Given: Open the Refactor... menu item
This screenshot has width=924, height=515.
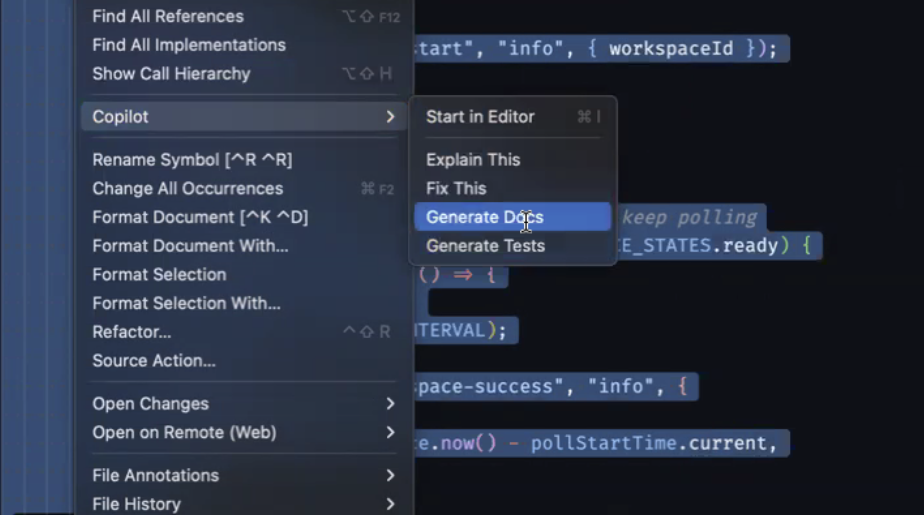Looking at the screenshot, I should [132, 332].
